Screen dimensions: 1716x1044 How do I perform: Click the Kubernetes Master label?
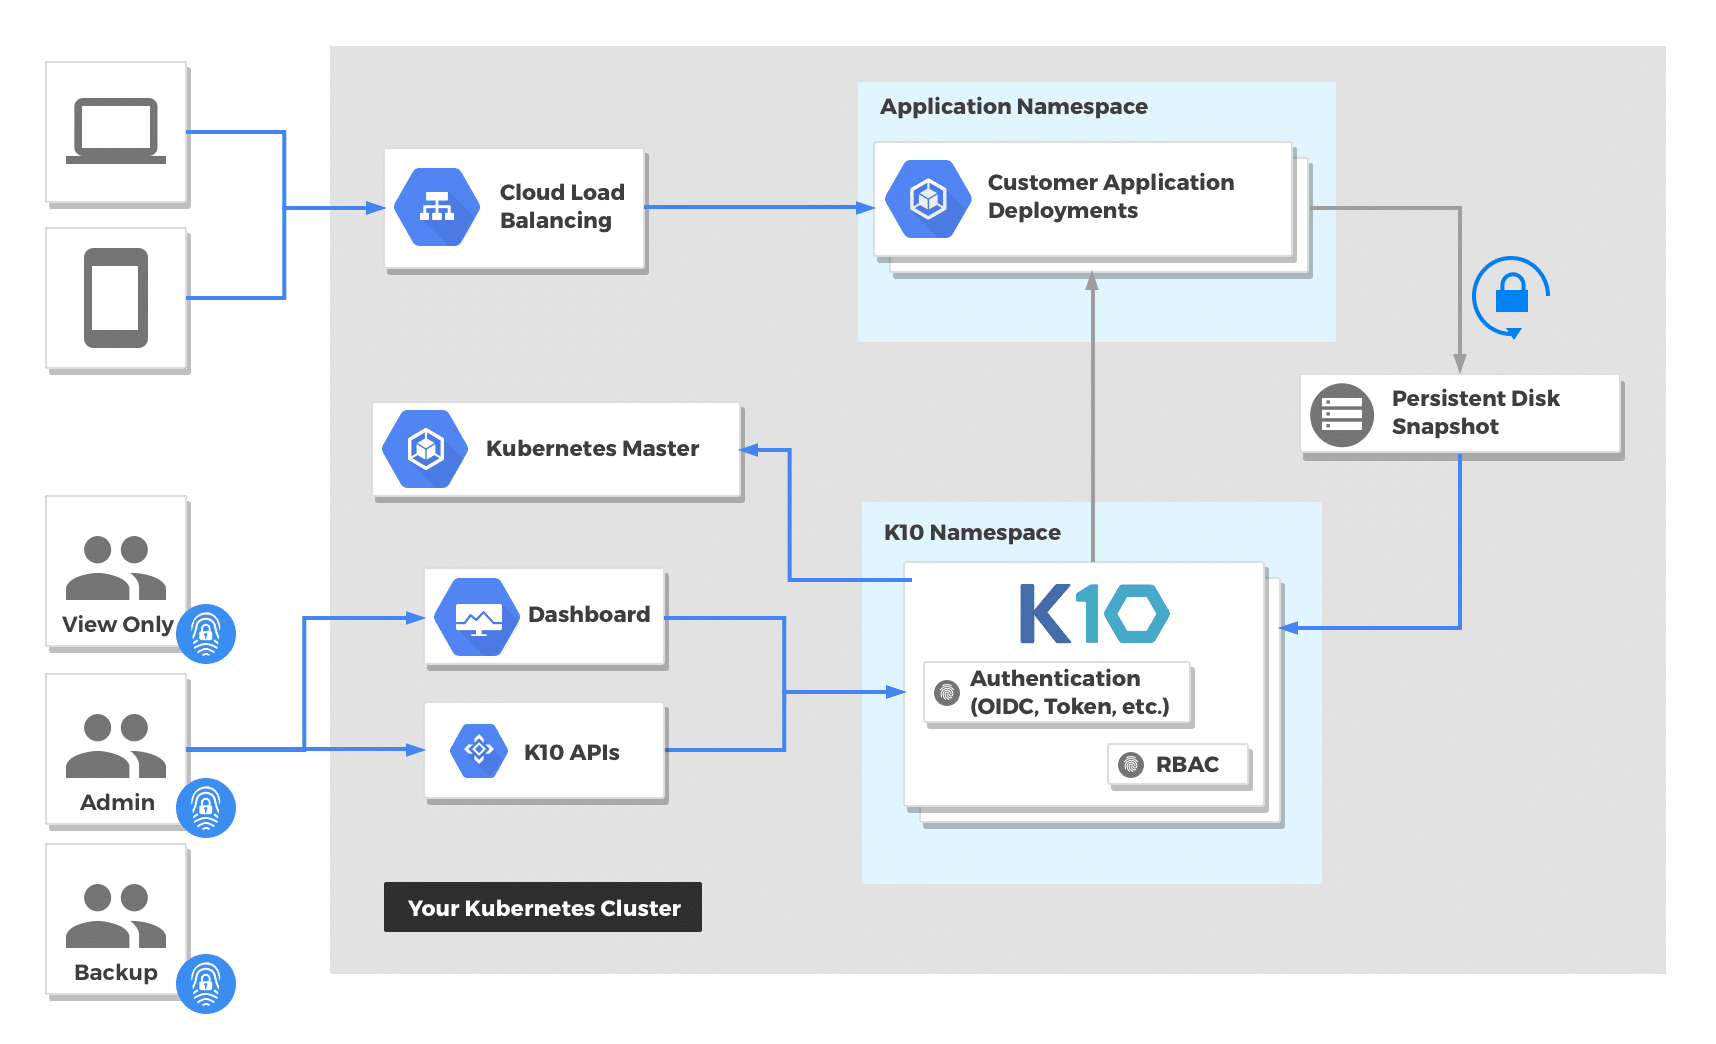592,448
